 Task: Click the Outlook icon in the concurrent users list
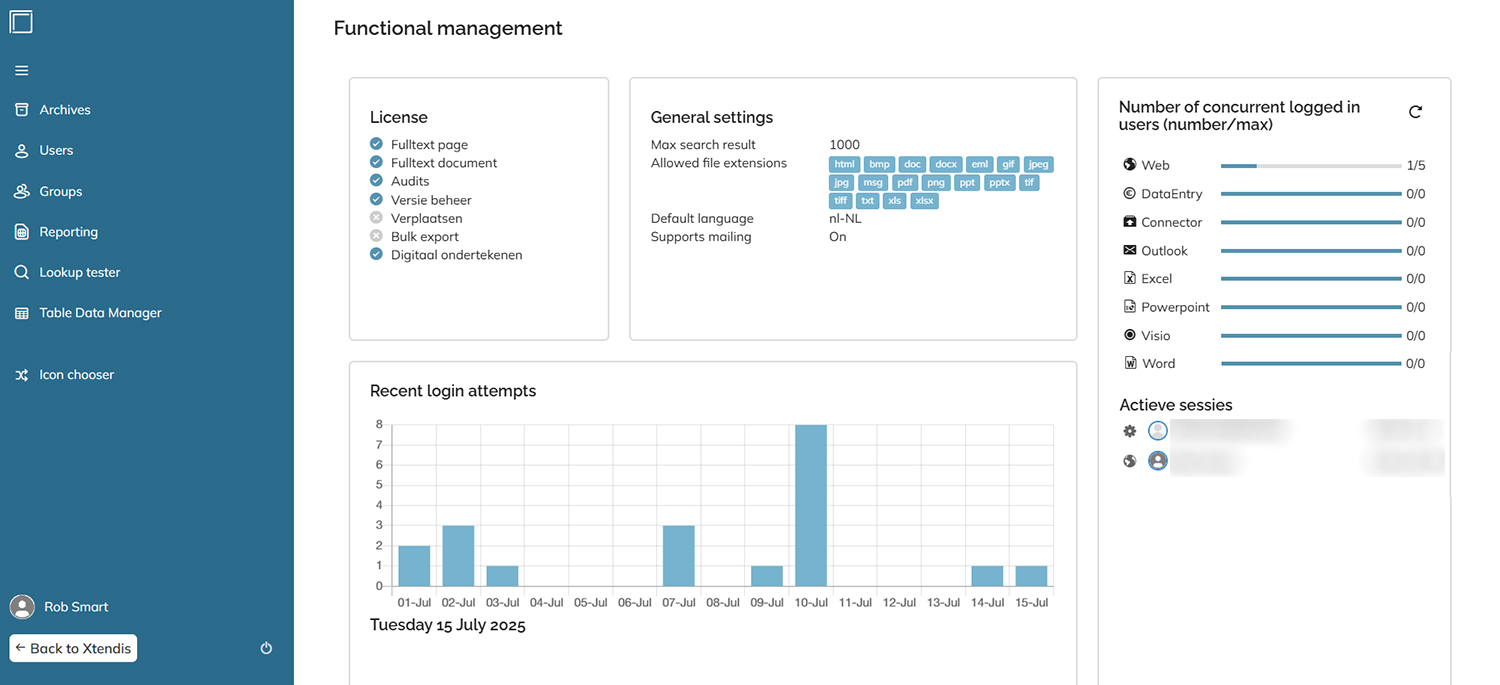point(1129,250)
